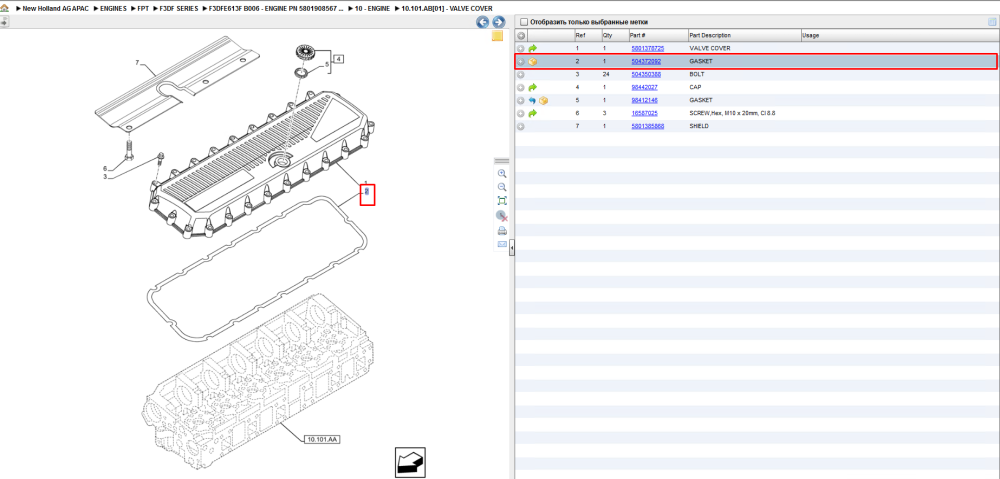
Task: Click FPT breadcrumb
Action: 143,8
